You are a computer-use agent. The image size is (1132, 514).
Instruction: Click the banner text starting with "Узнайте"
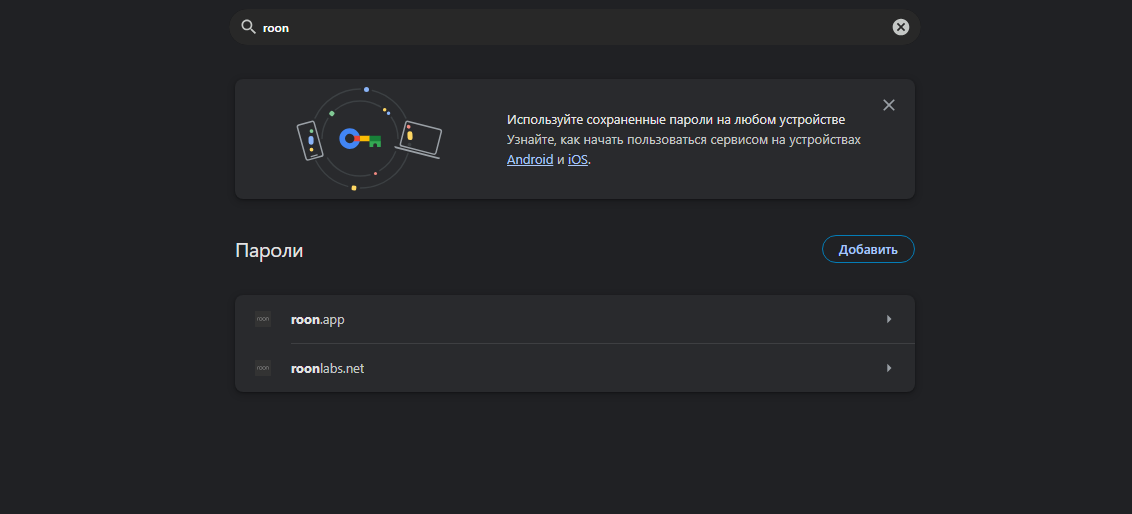pyautogui.click(x=683, y=140)
